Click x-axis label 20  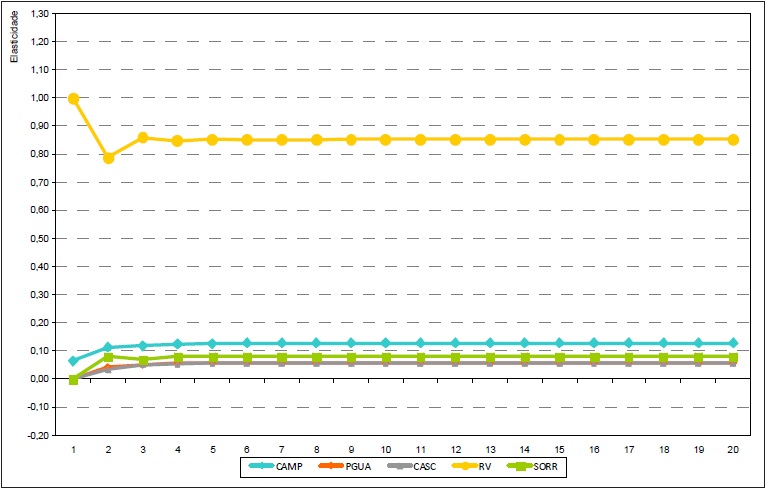point(733,450)
